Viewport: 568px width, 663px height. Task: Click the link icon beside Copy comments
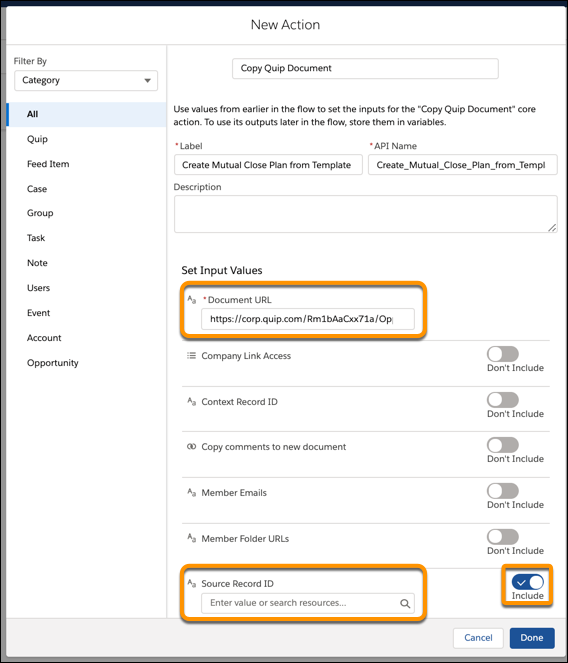pyautogui.click(x=192, y=447)
